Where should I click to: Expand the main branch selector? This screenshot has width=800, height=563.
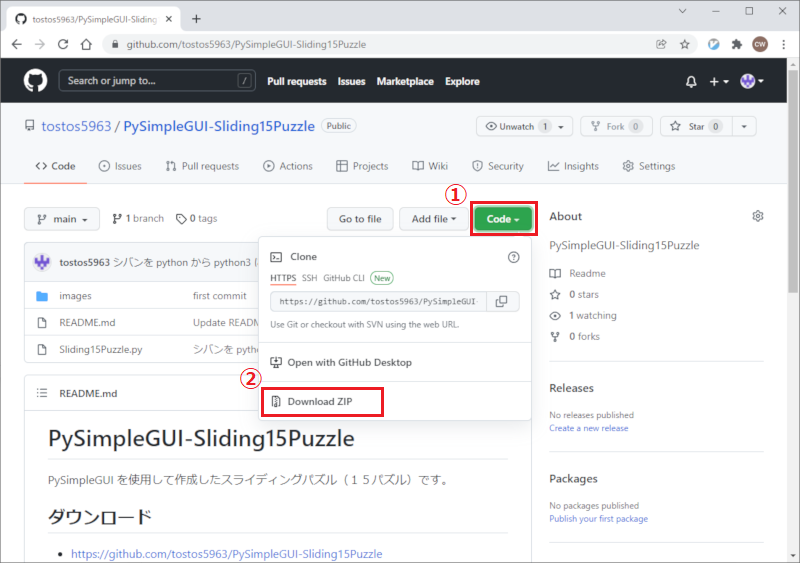(x=62, y=219)
